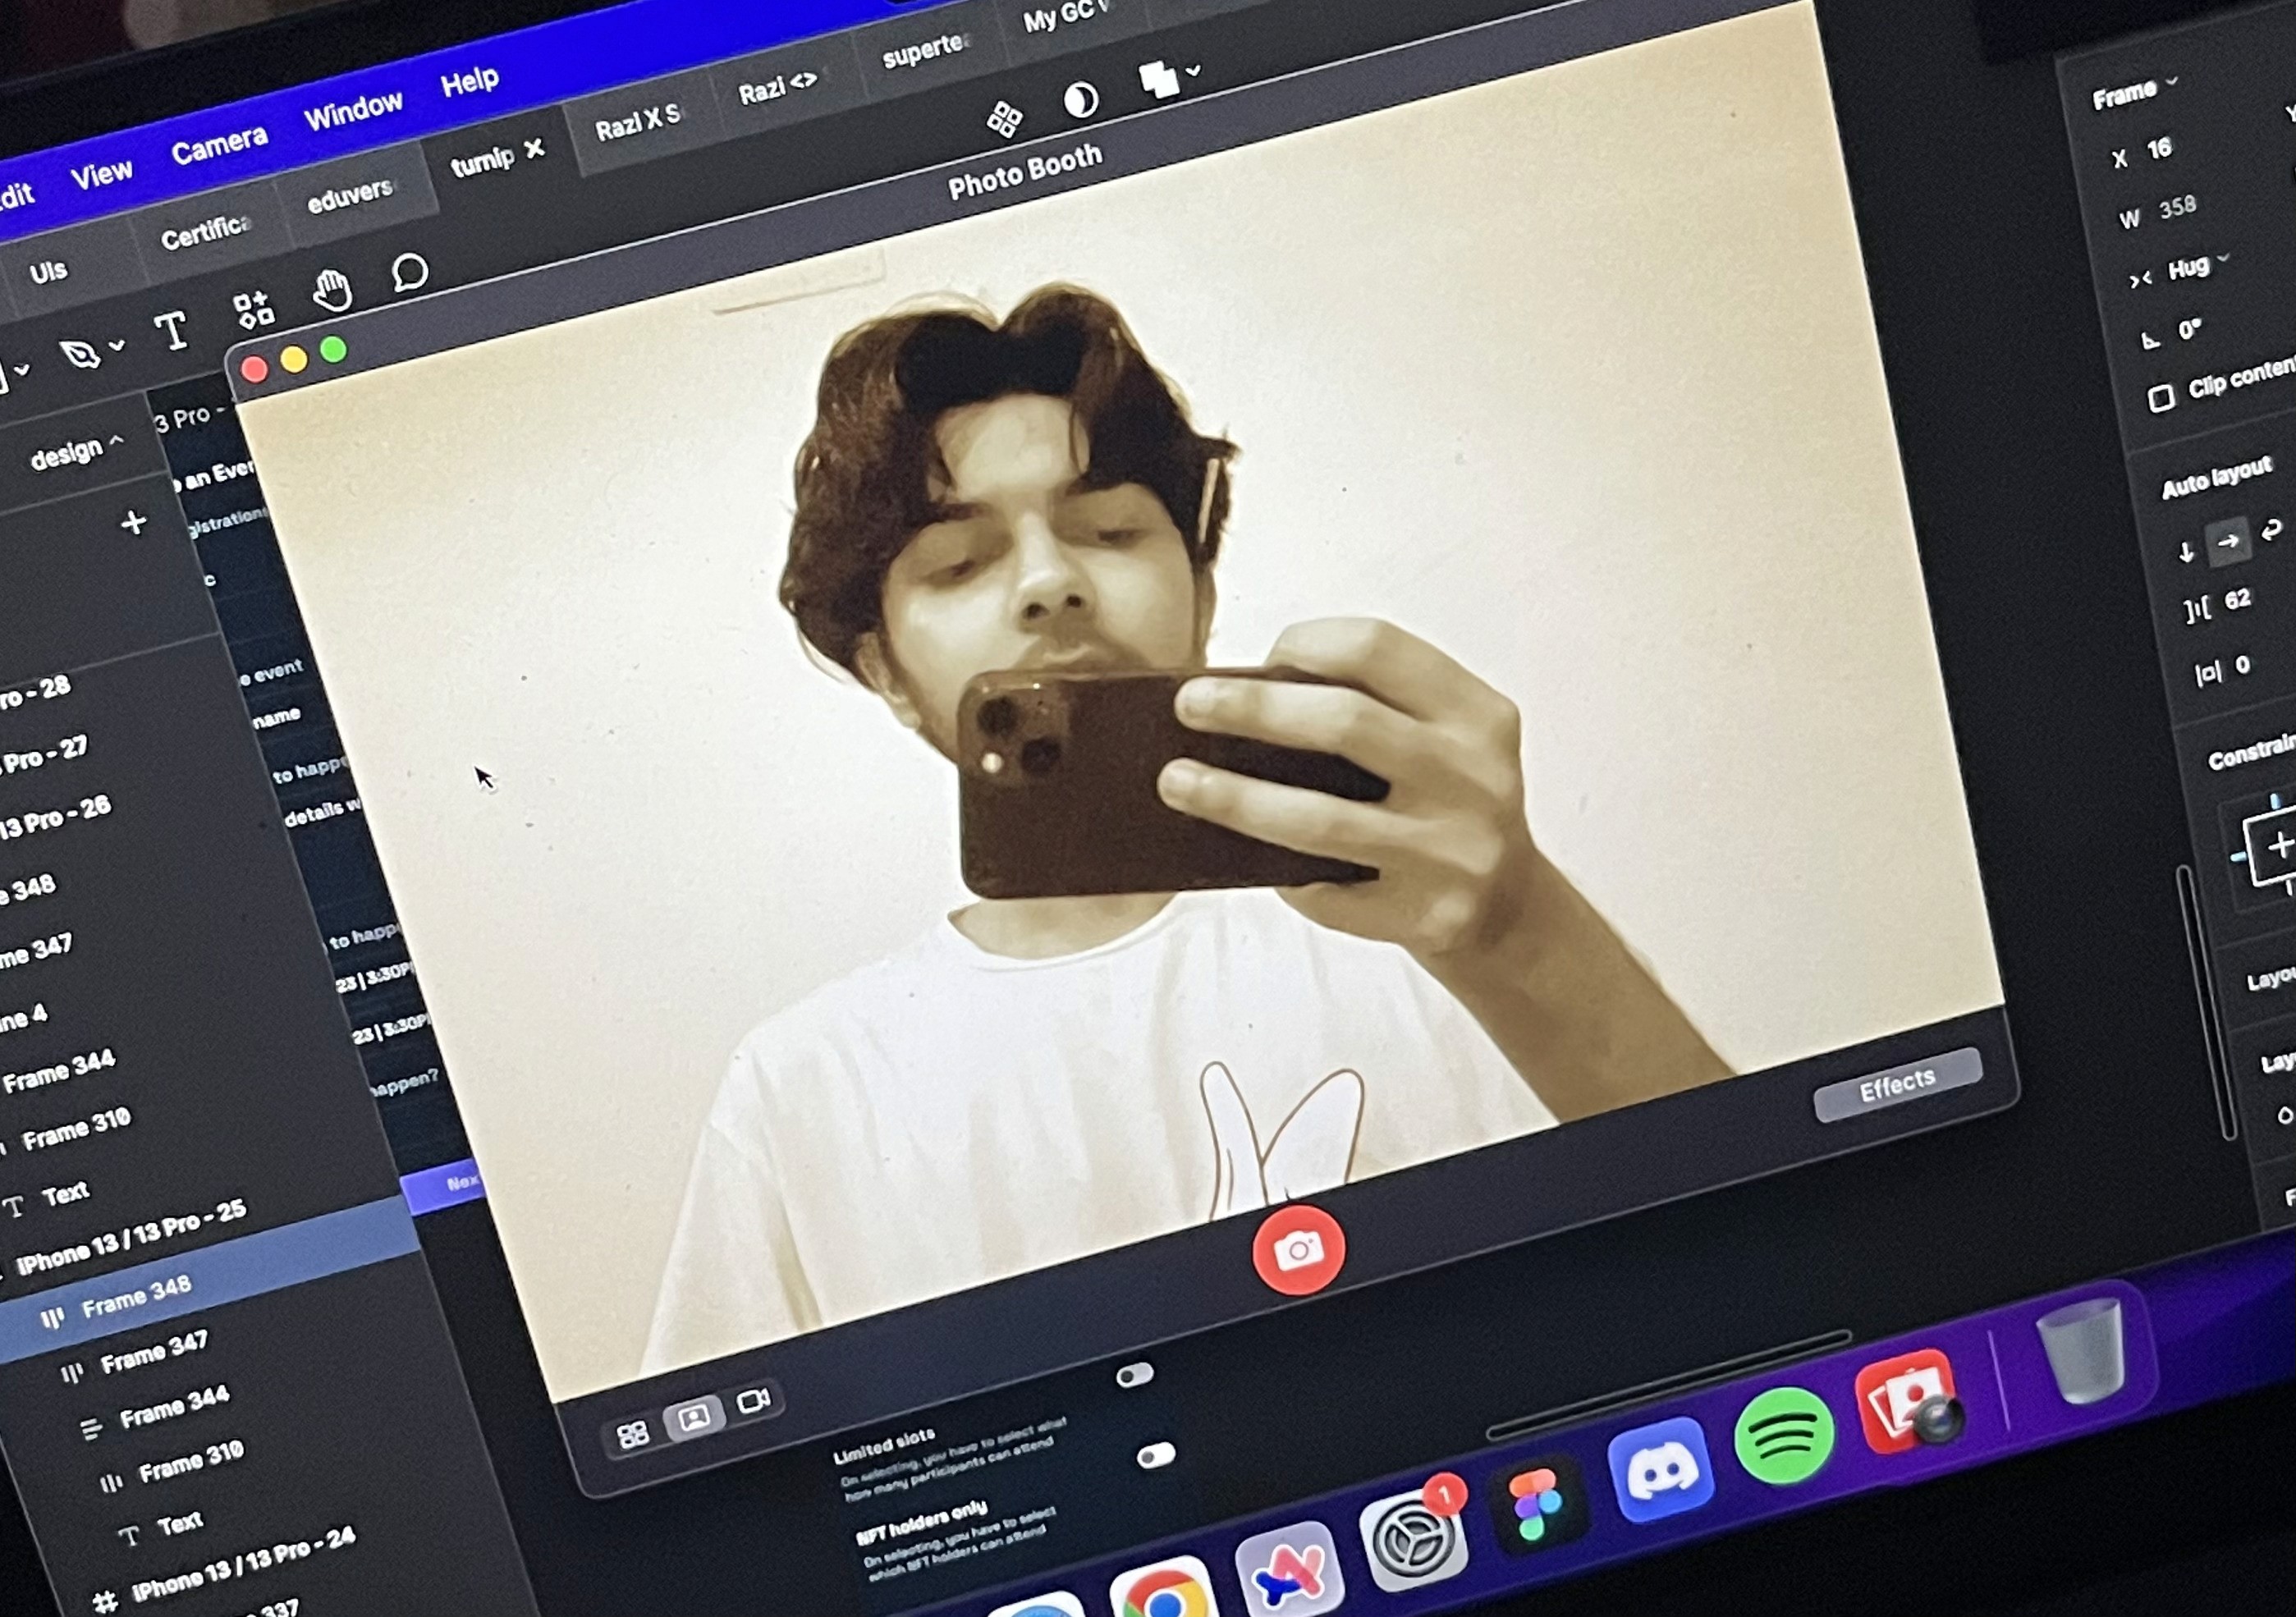Screen dimensions: 2296x1617
Task: Open the Window menu
Action: [353, 110]
